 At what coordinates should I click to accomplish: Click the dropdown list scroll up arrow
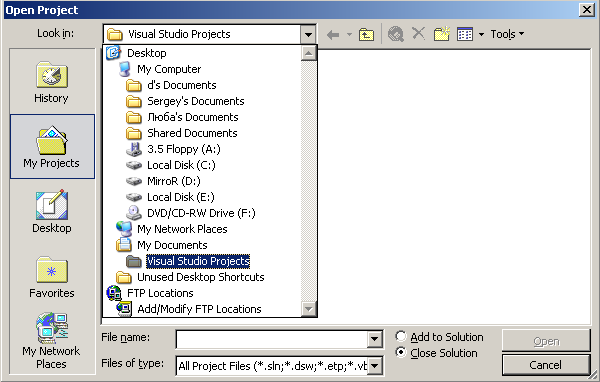[x=308, y=53]
